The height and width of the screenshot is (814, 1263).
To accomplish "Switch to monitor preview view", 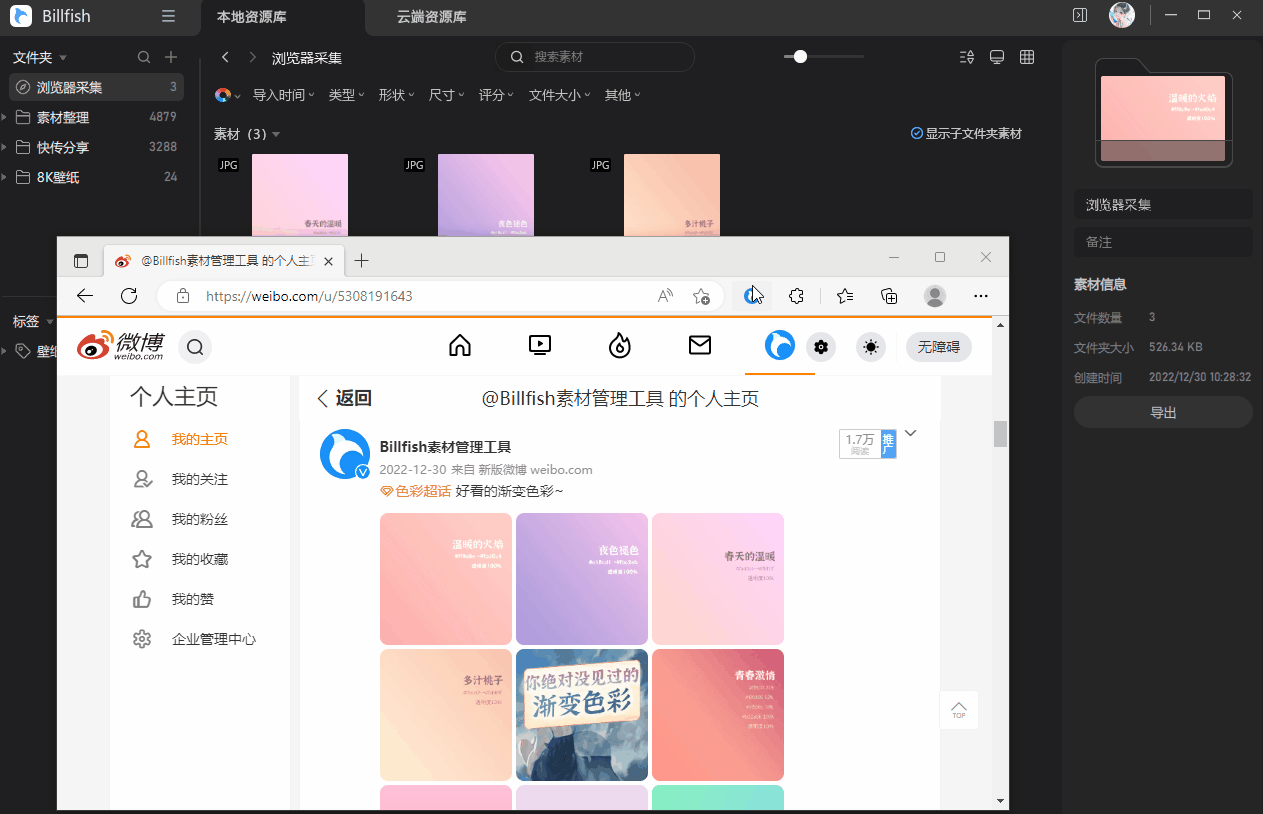I will pyautogui.click(x=996, y=57).
